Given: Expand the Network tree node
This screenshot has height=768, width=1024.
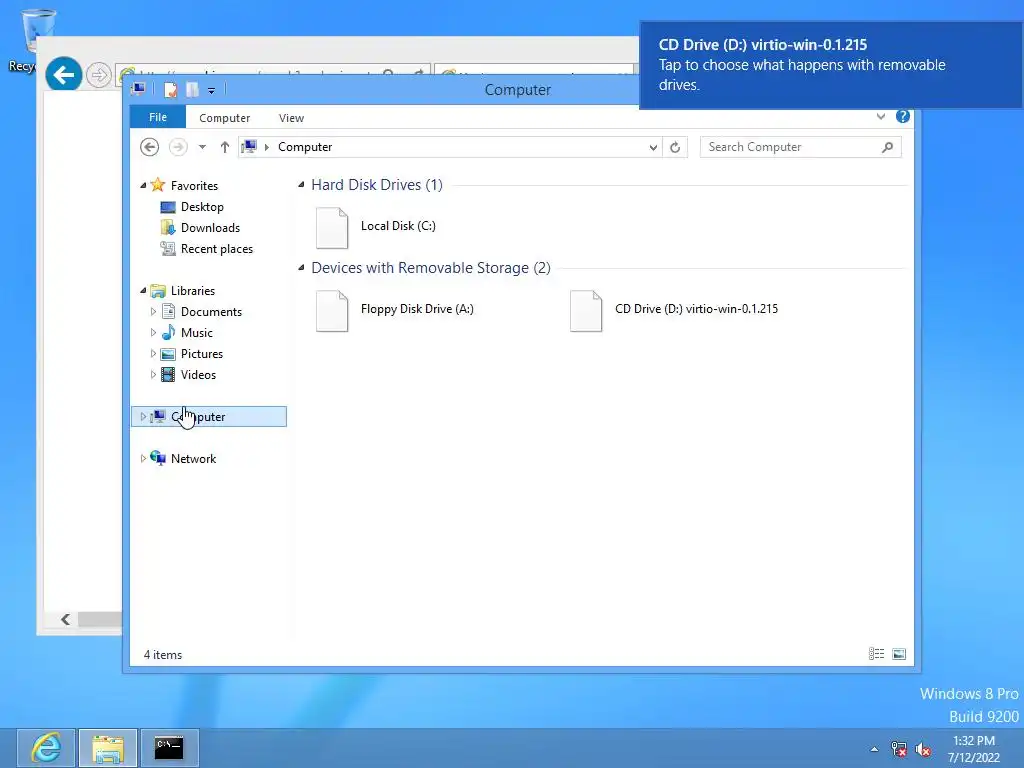Looking at the screenshot, I should pos(143,459).
